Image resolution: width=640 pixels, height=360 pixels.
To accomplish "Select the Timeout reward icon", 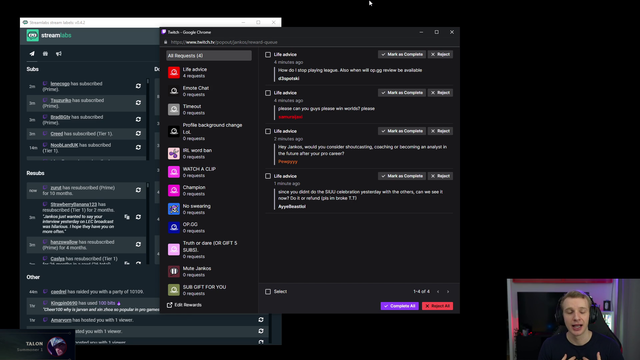I will point(173,109).
